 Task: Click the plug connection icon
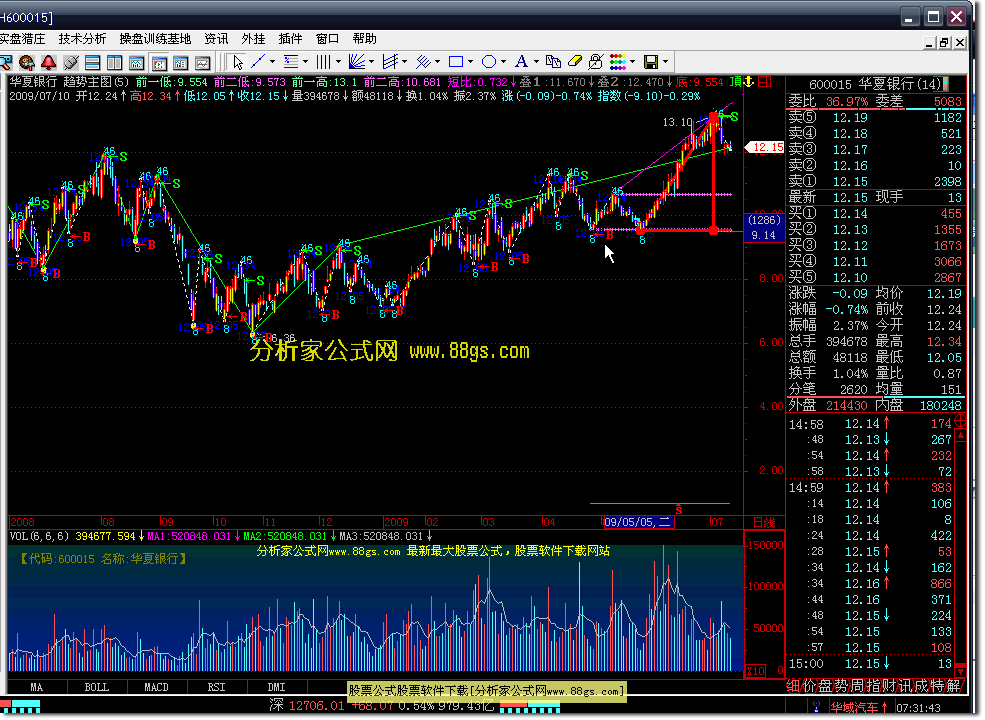(70, 62)
